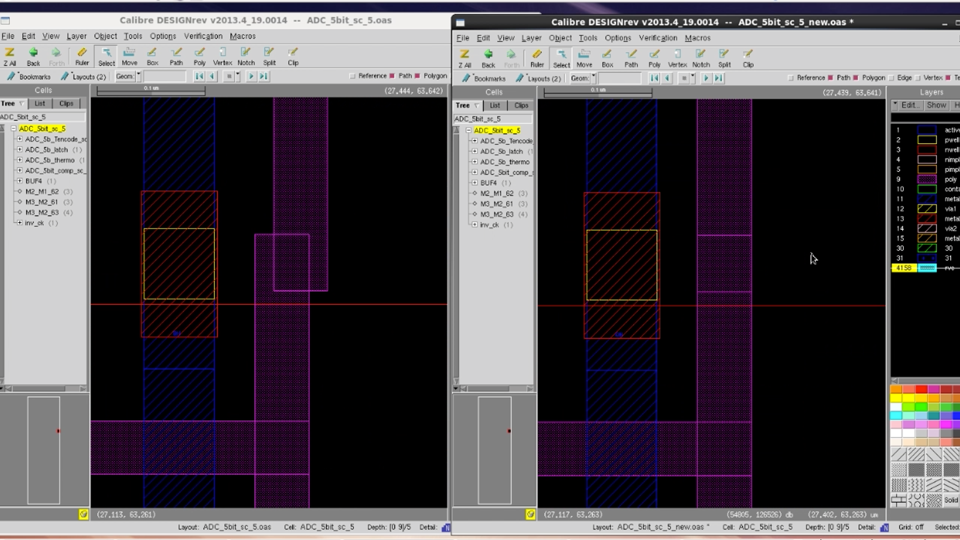Screen dimensions: 960x540
Task: Select Clip tool in right window
Action: click(748, 58)
